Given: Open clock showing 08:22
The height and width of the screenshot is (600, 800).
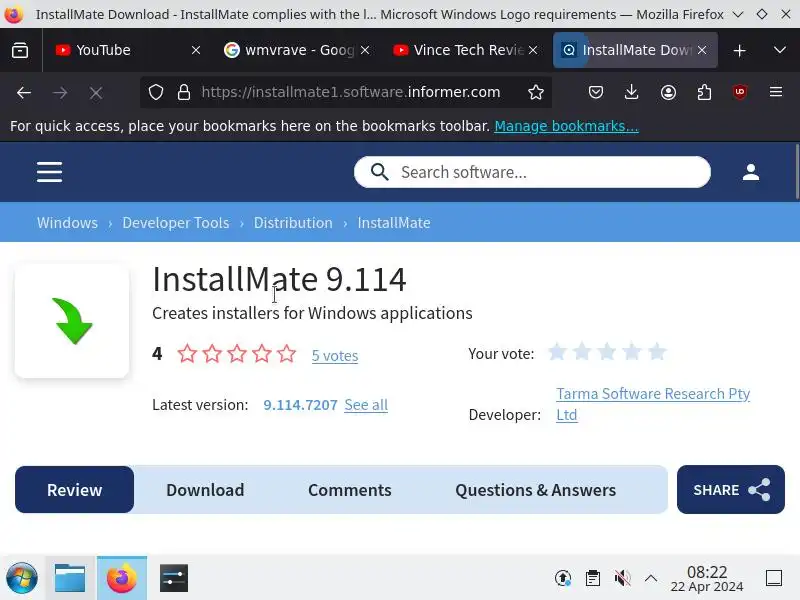Looking at the screenshot, I should tap(707, 579).
